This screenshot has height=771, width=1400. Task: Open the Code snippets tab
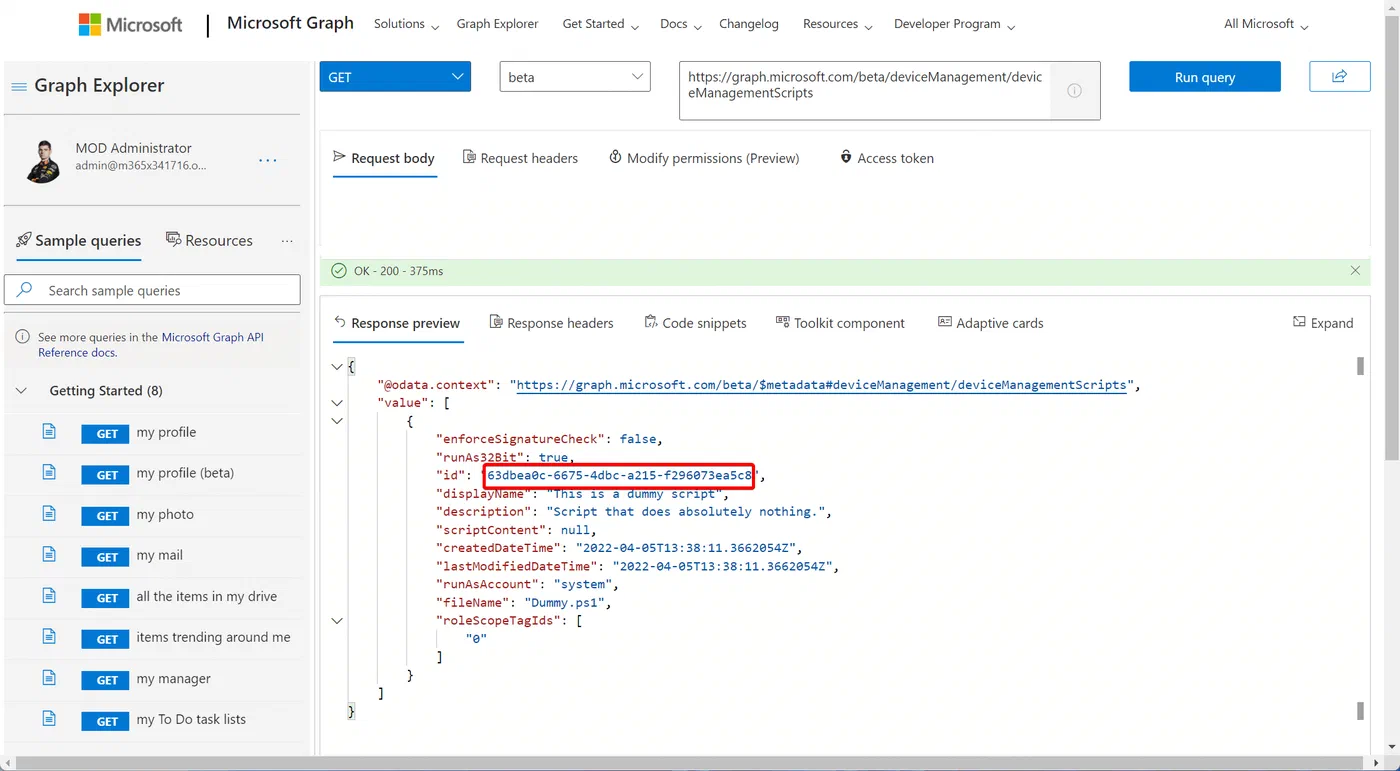[695, 323]
